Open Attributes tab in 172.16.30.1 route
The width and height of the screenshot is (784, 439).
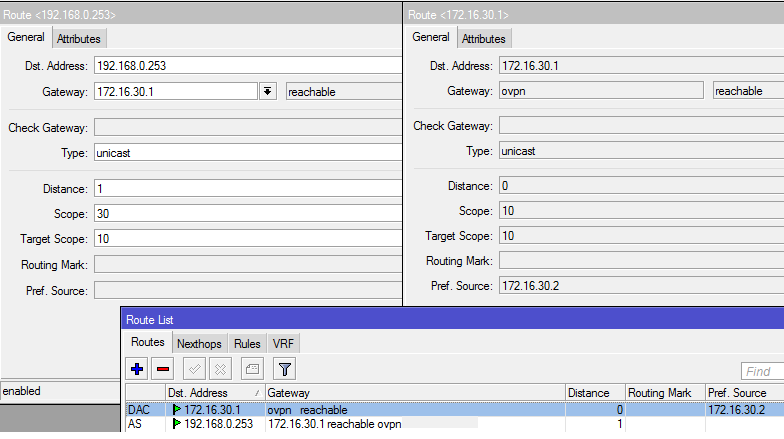tap(483, 39)
